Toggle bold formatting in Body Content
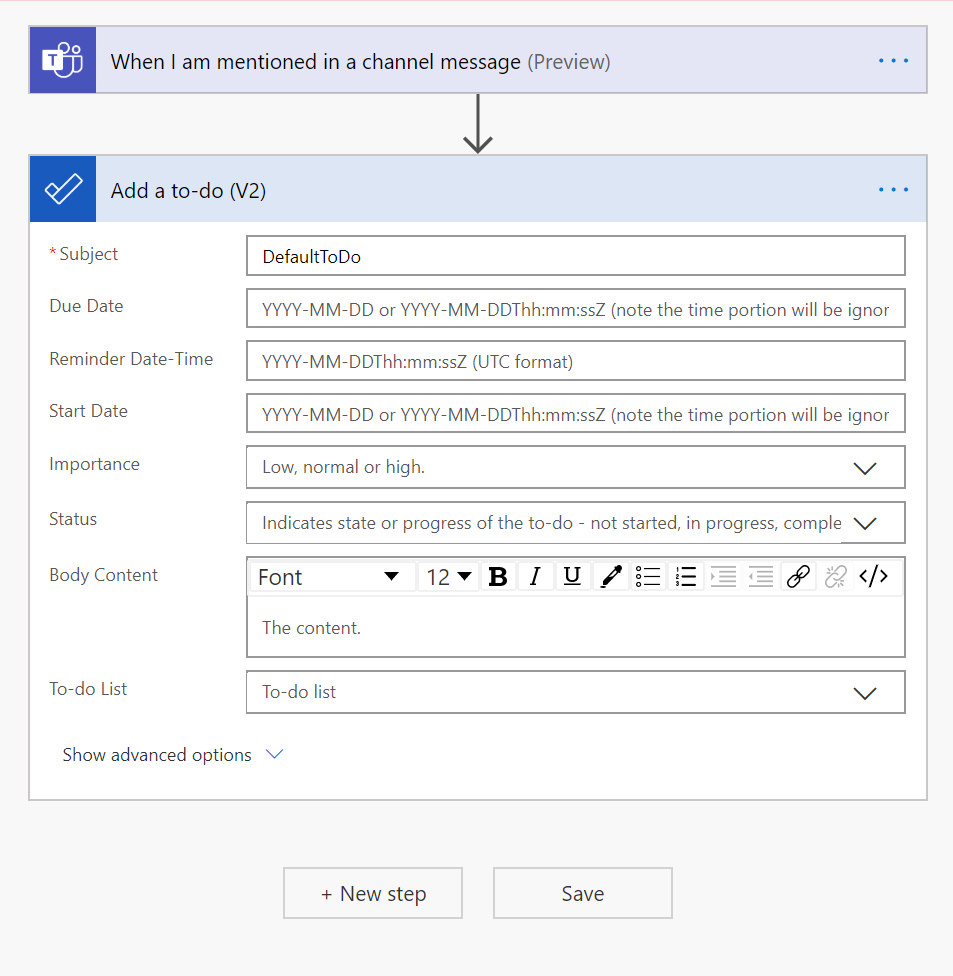The width and height of the screenshot is (953, 976). pos(498,577)
